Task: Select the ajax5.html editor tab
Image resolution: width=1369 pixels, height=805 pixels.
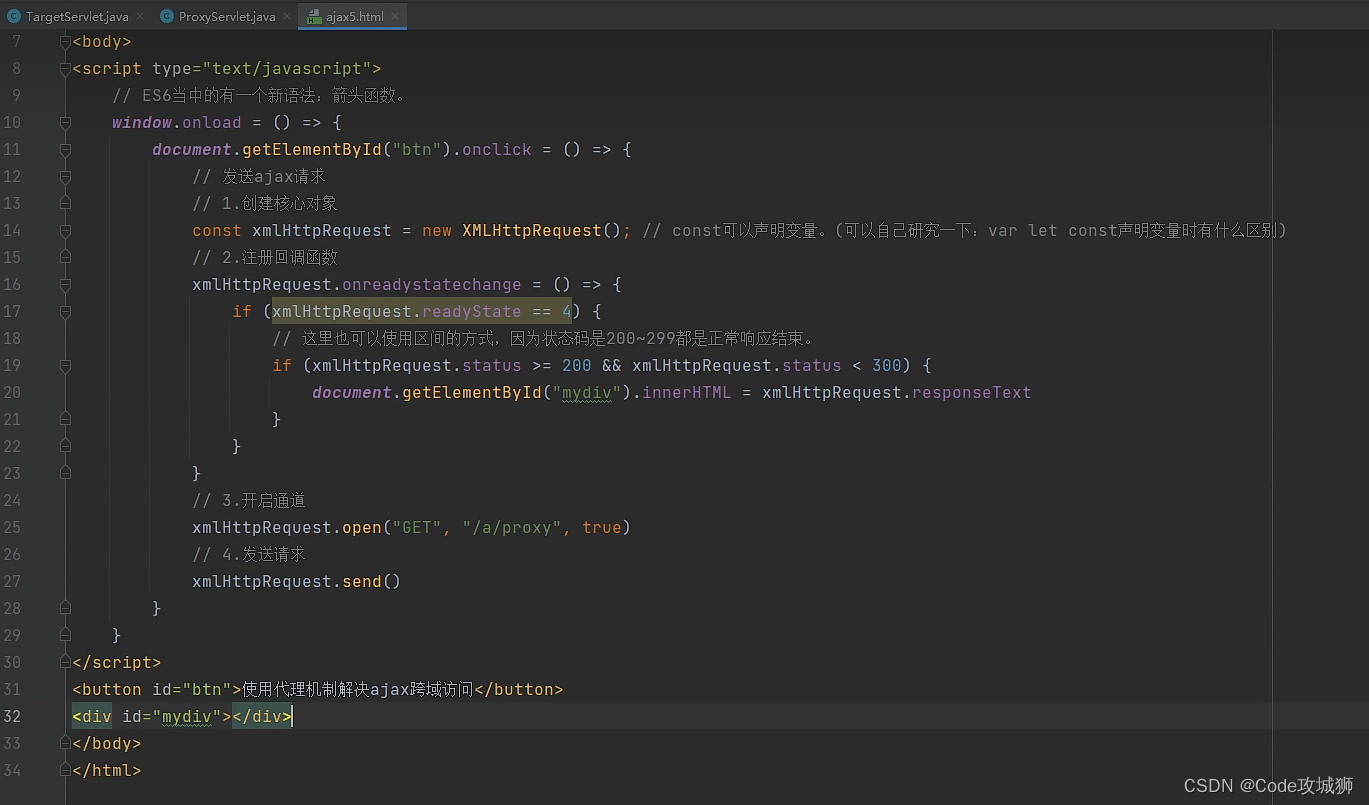Action: coord(353,17)
